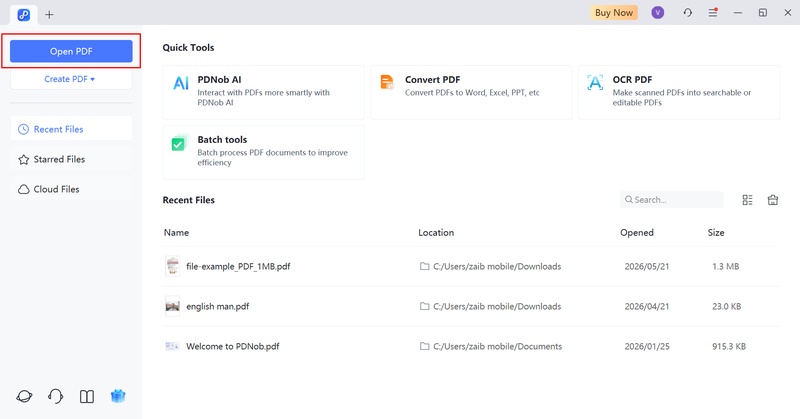800x419 pixels.
Task: Click the C:/Users/zaib mobile/Documents path
Action: coord(497,347)
